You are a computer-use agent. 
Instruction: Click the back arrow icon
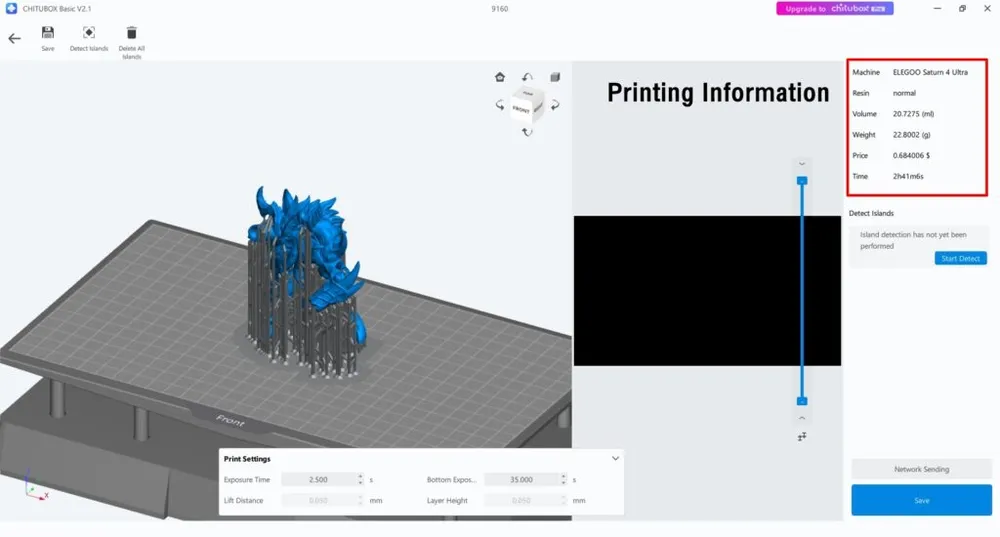[x=14, y=39]
